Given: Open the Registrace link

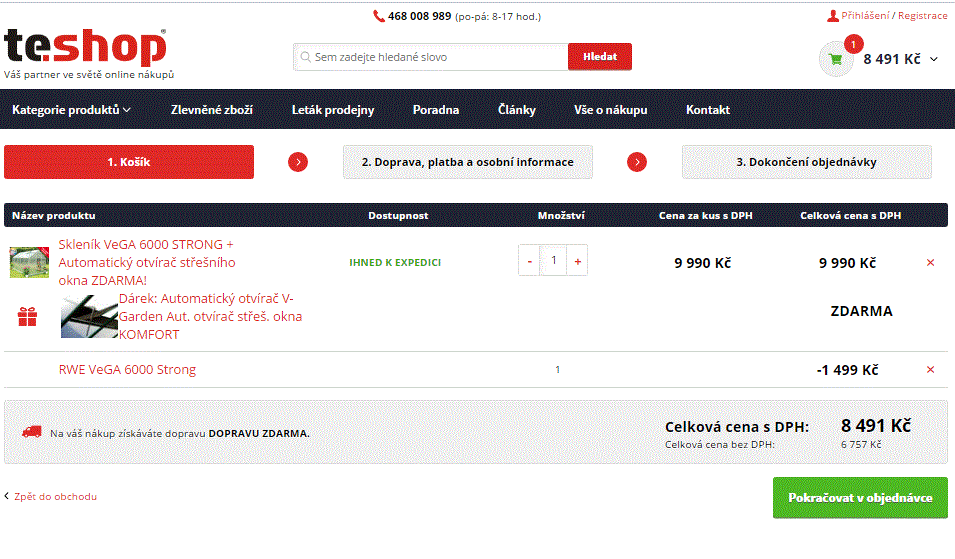Looking at the screenshot, I should pos(923,16).
